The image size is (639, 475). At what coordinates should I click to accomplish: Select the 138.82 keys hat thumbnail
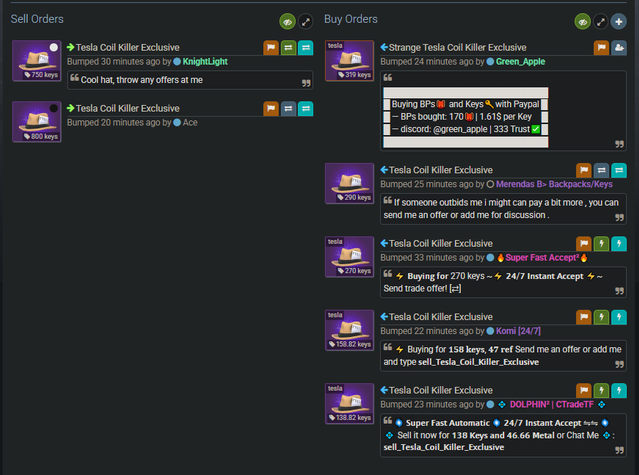point(349,403)
